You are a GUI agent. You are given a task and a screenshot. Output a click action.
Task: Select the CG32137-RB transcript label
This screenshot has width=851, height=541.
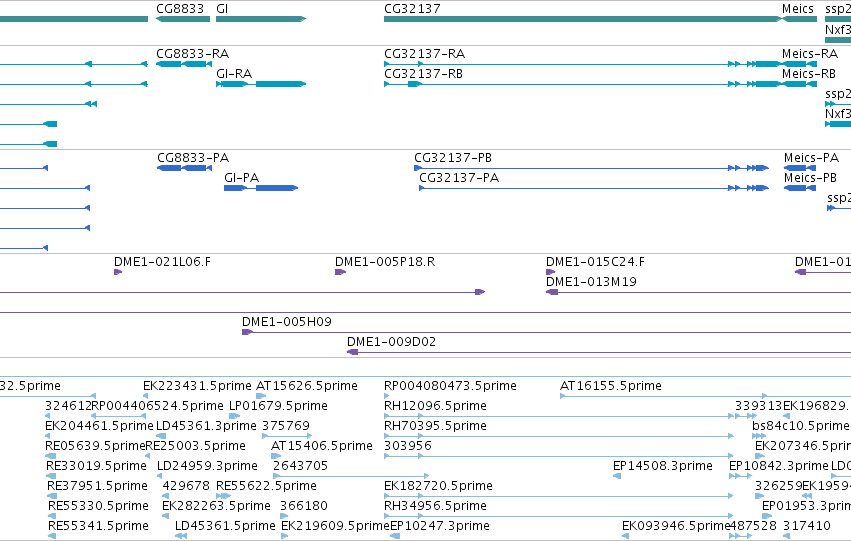(423, 74)
